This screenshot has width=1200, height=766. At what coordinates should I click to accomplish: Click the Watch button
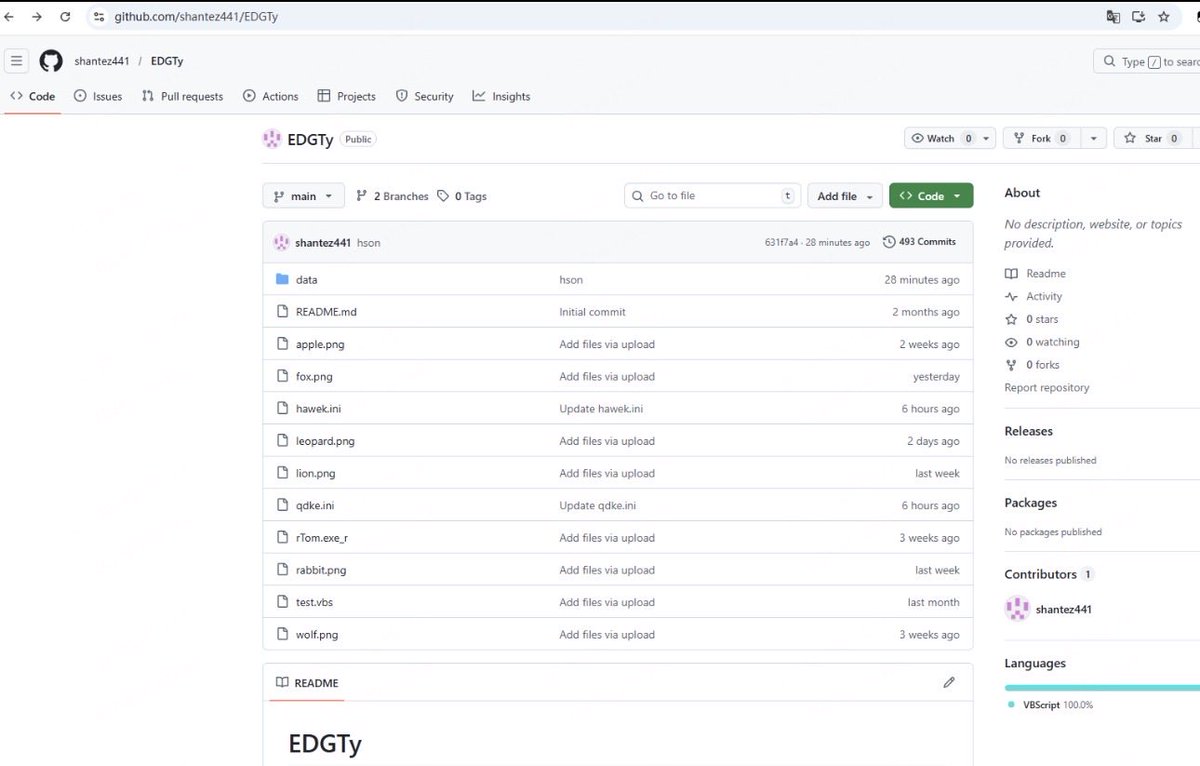tap(941, 139)
